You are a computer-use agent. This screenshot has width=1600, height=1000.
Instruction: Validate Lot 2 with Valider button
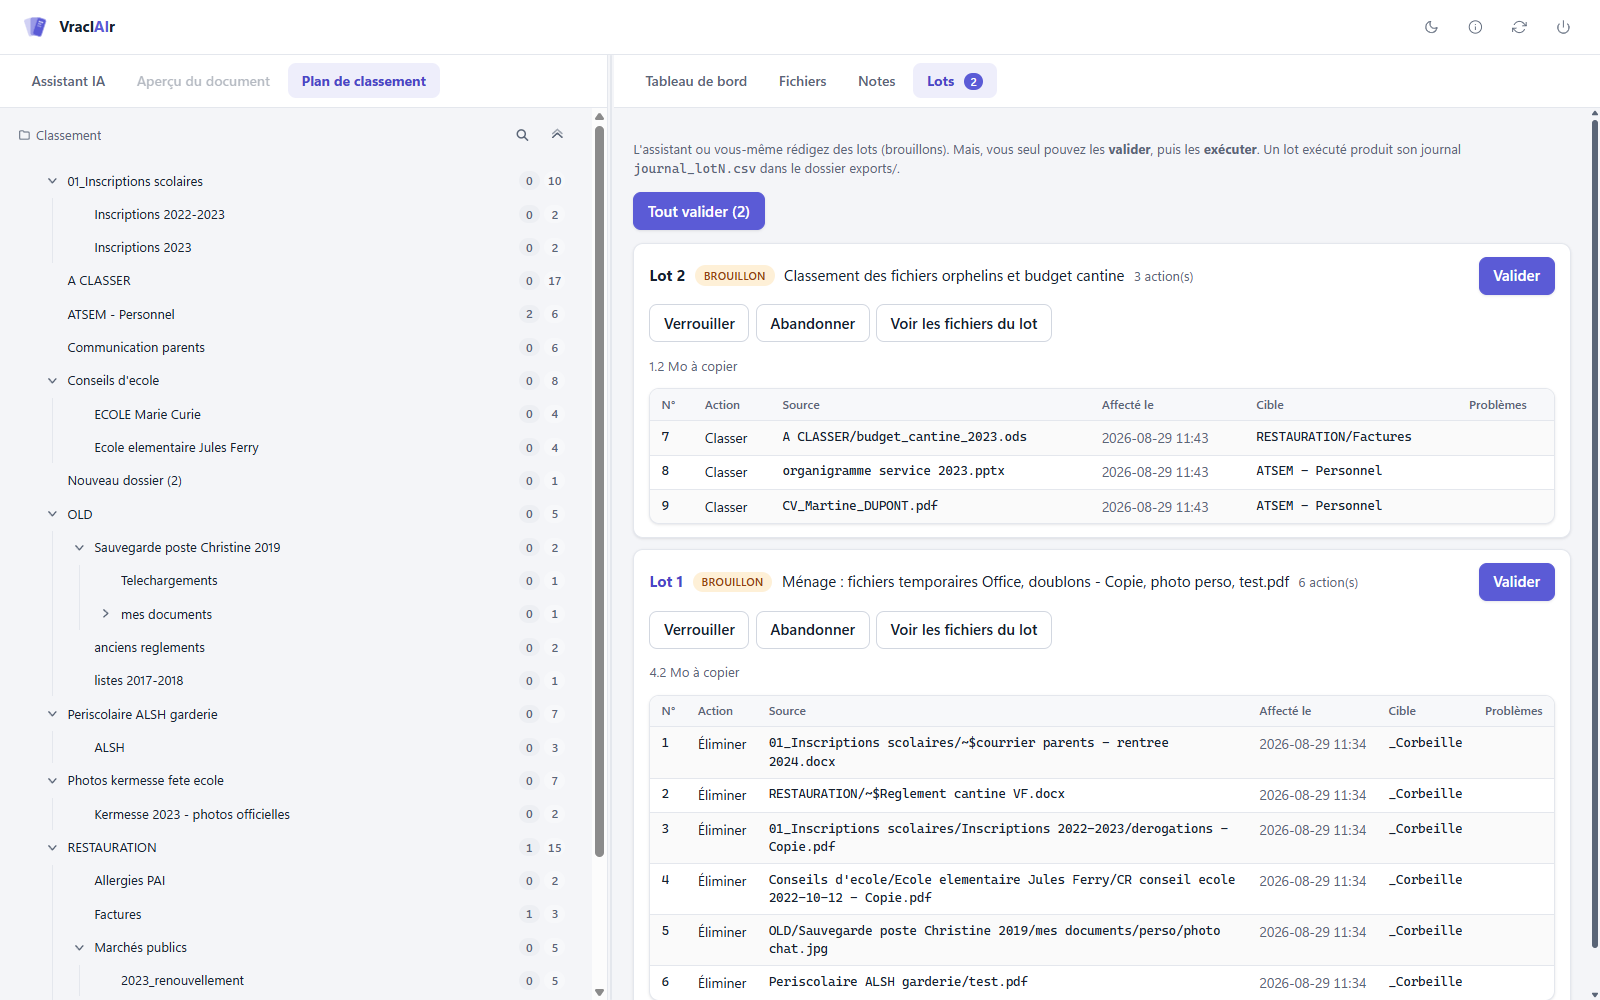point(1516,276)
